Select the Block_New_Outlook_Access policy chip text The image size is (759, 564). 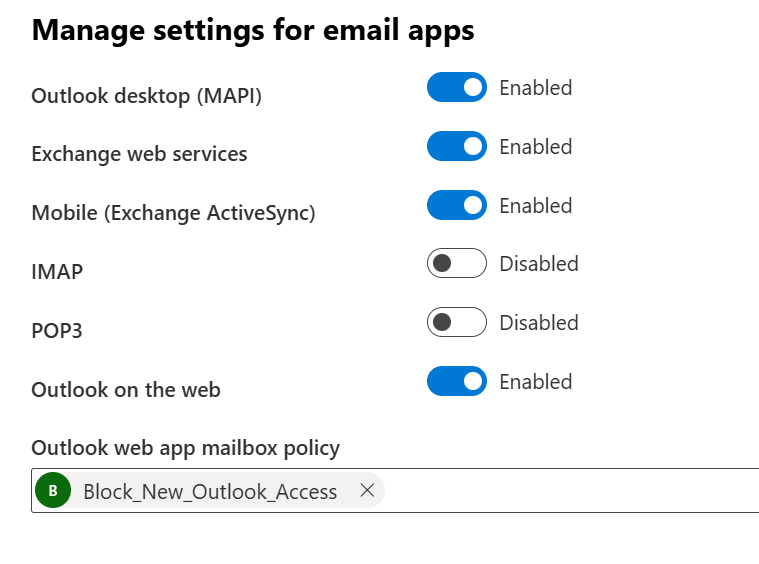tap(210, 492)
